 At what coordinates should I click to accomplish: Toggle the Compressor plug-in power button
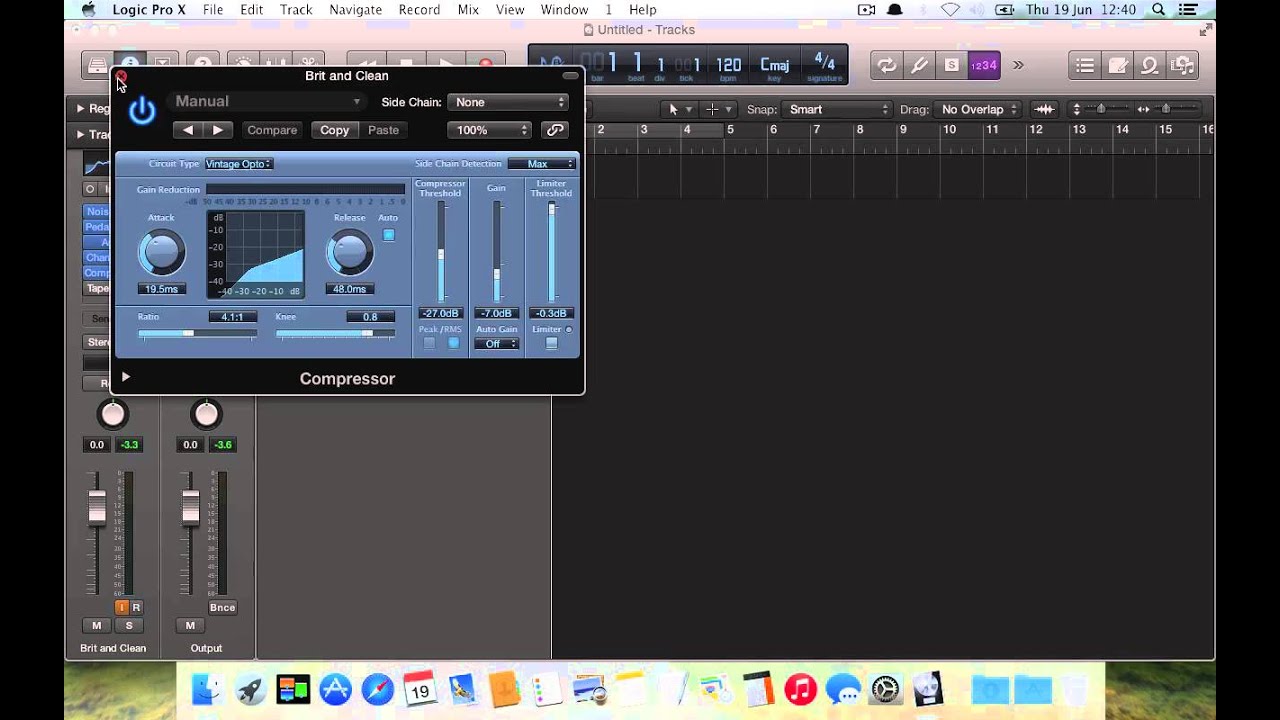[x=142, y=110]
